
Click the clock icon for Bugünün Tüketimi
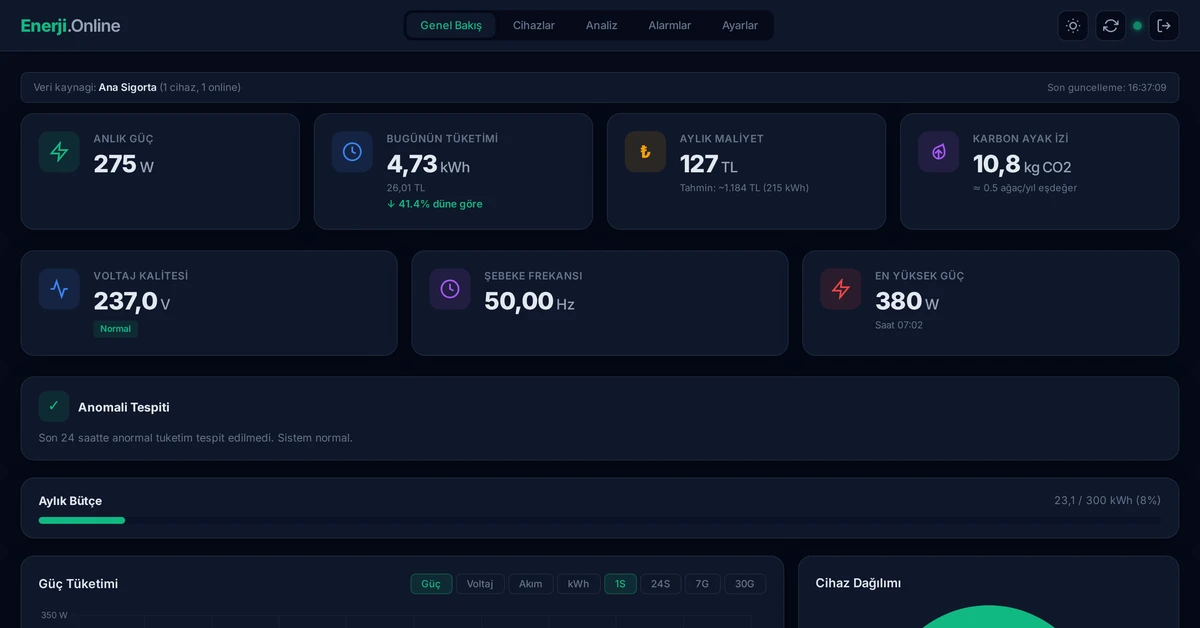(352, 152)
